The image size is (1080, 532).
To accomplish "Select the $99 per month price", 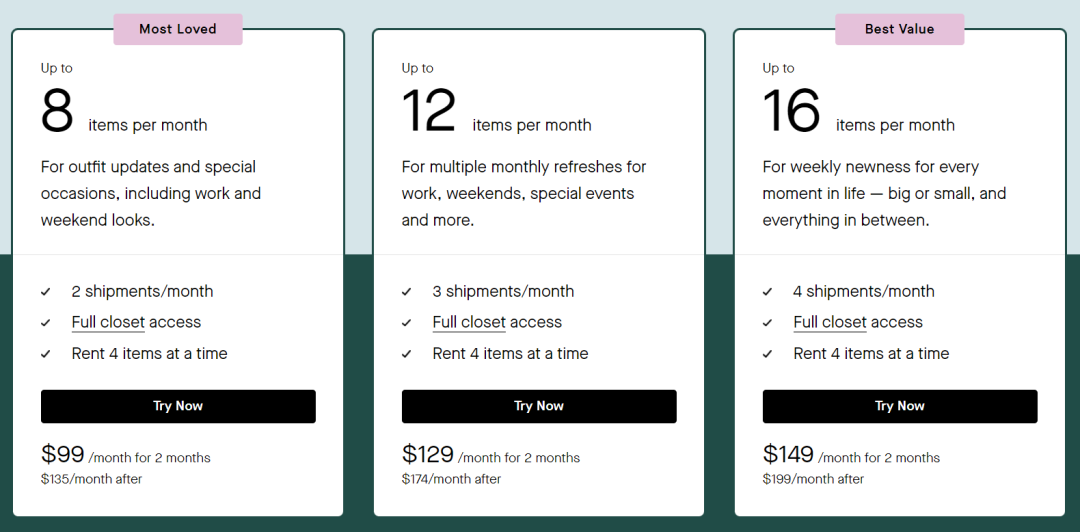I will 63,454.
